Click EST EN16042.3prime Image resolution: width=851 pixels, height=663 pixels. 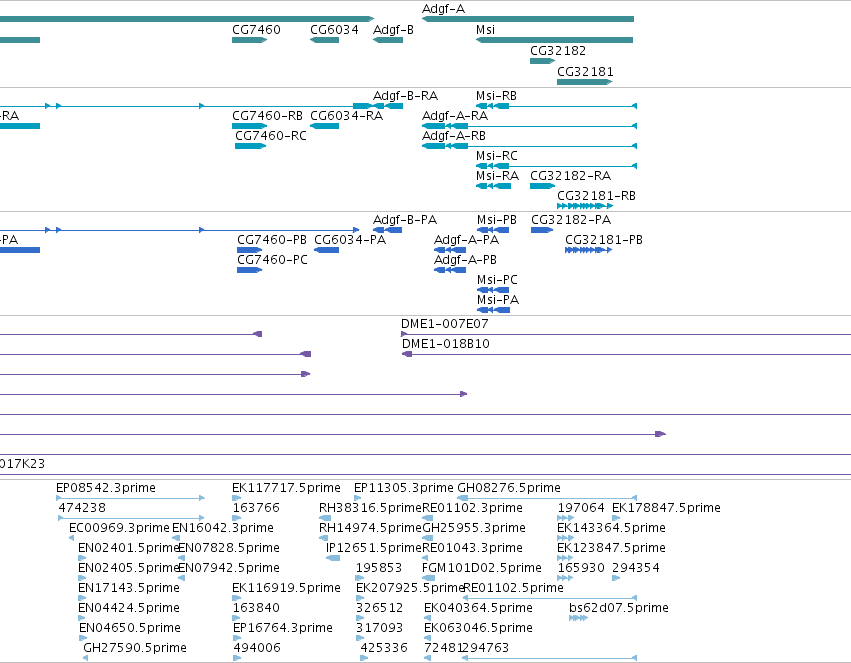click(223, 528)
